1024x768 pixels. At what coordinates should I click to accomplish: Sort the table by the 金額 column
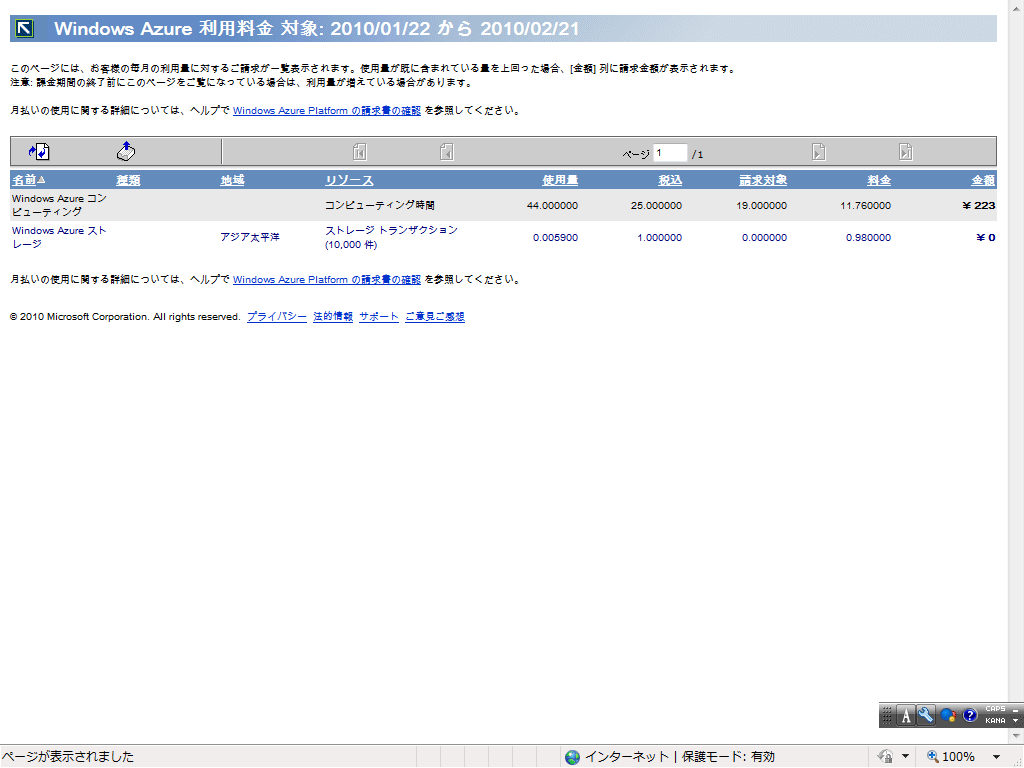pos(984,180)
